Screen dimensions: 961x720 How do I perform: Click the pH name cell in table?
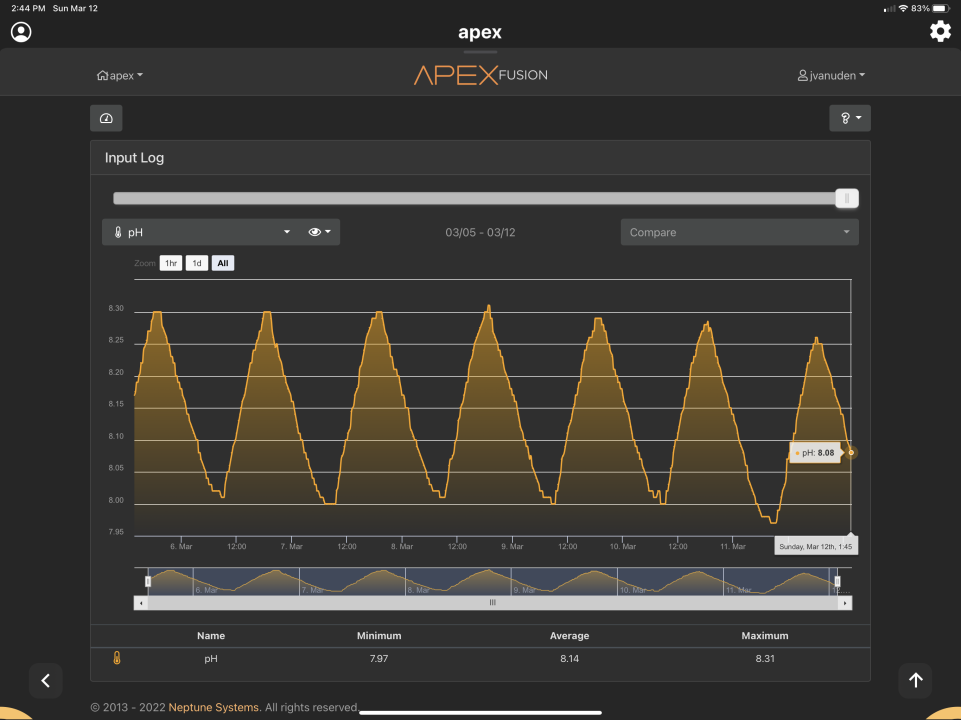[x=211, y=659]
